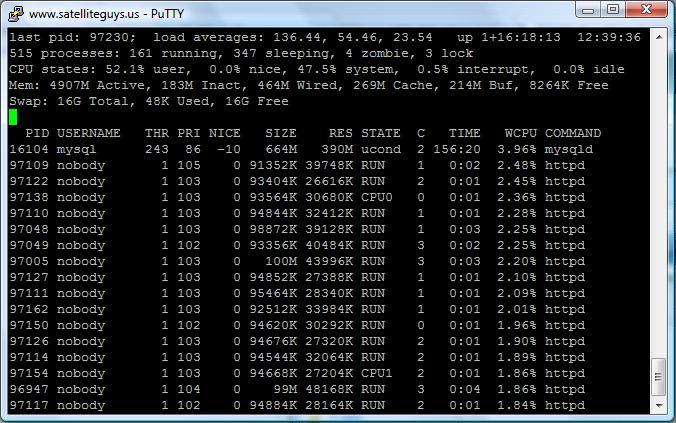Image resolution: width=676 pixels, height=423 pixels.
Task: Close the PuTTY window
Action: tap(646, 10)
